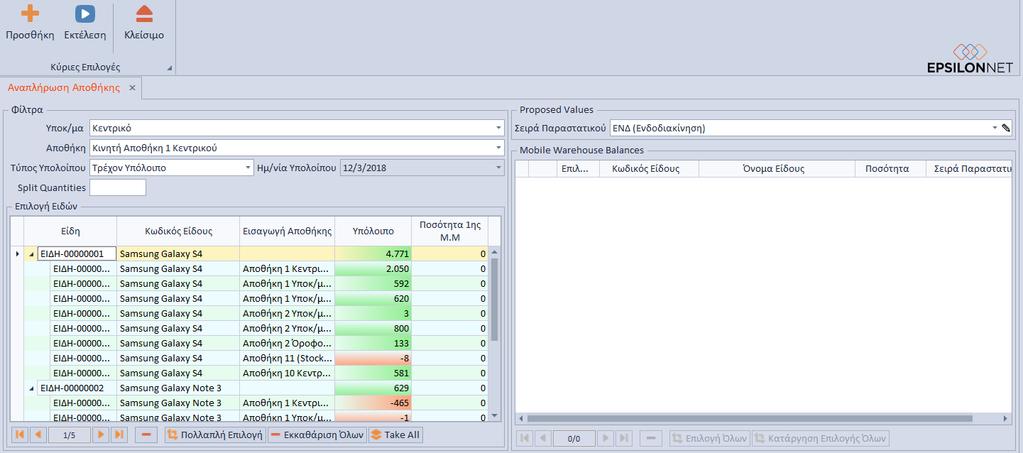Click the balance cell 2.050

point(373,268)
